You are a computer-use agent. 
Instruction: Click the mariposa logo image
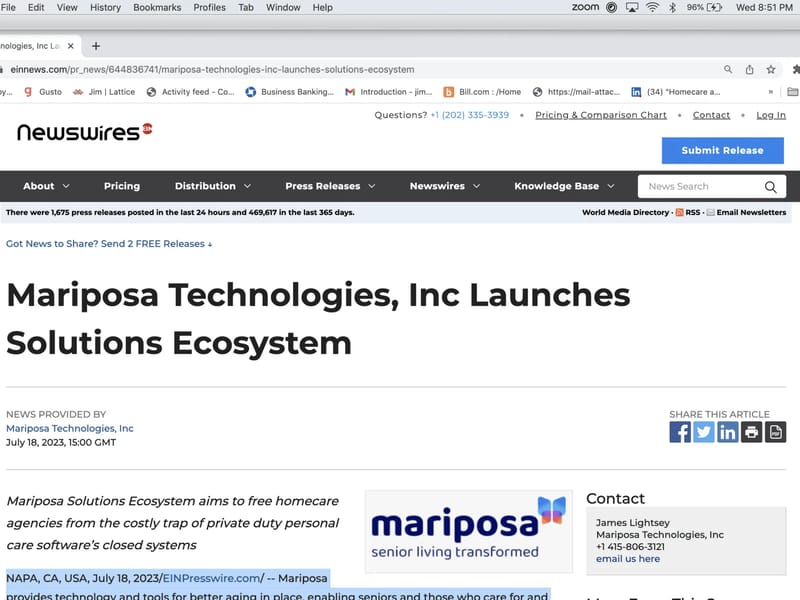(468, 532)
